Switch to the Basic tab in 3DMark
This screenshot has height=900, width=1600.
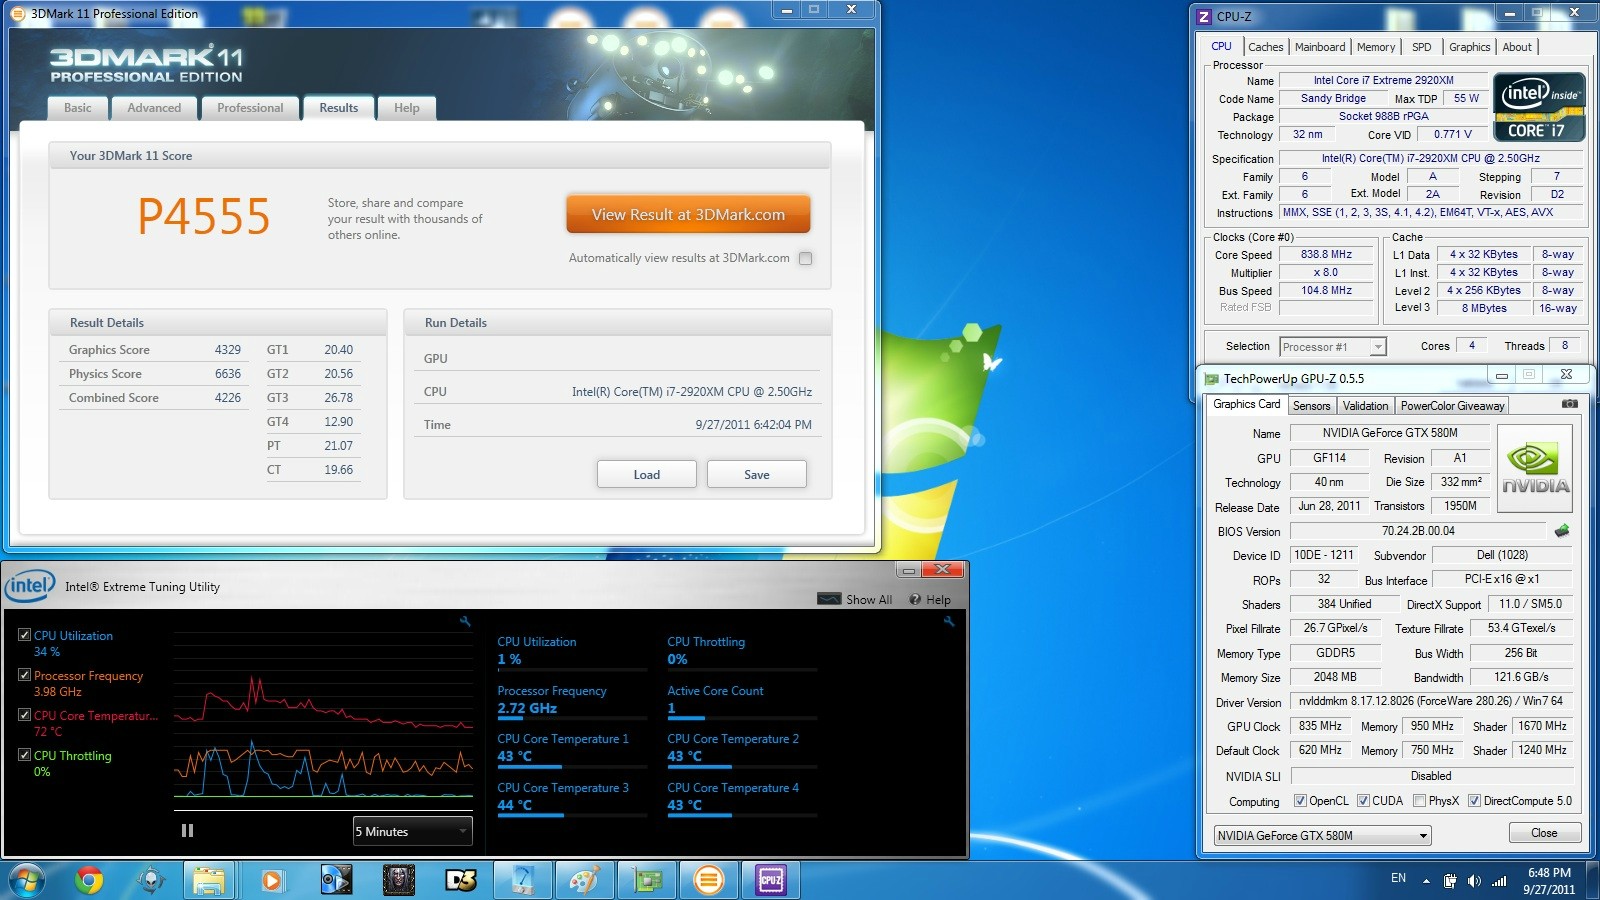[77, 108]
